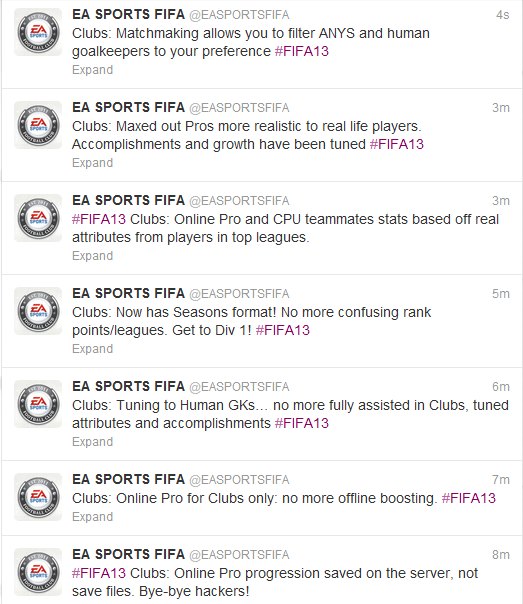Click the avatar beside the Maxed out Pros tweet
The width and height of the screenshot is (523, 604).
tap(38, 125)
